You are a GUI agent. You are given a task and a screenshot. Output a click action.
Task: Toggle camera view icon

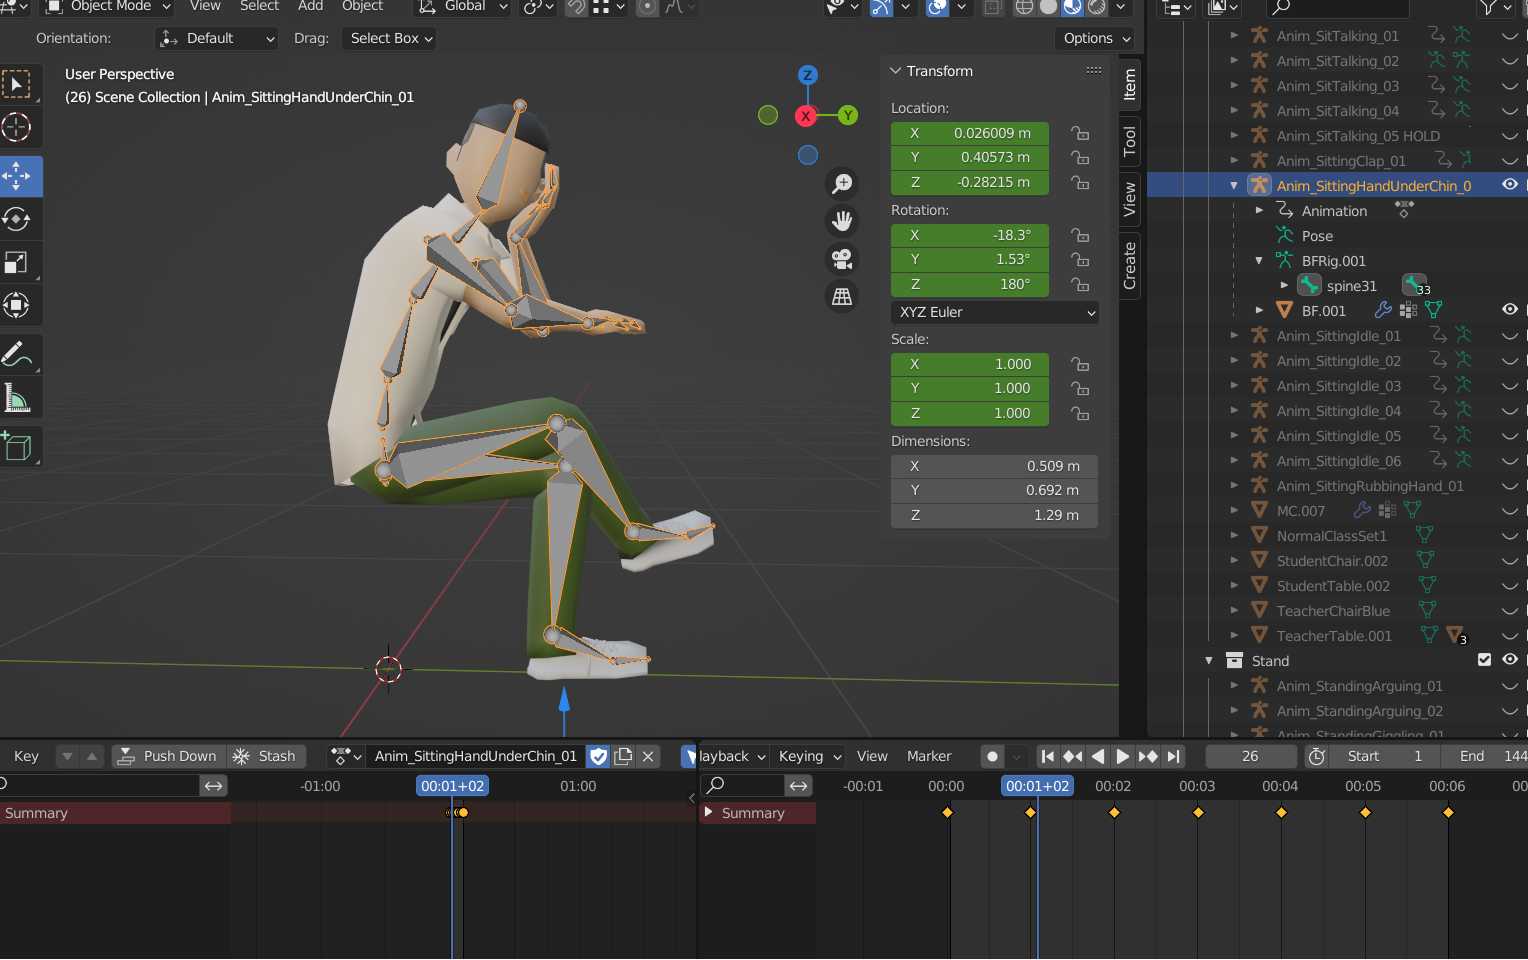(842, 259)
